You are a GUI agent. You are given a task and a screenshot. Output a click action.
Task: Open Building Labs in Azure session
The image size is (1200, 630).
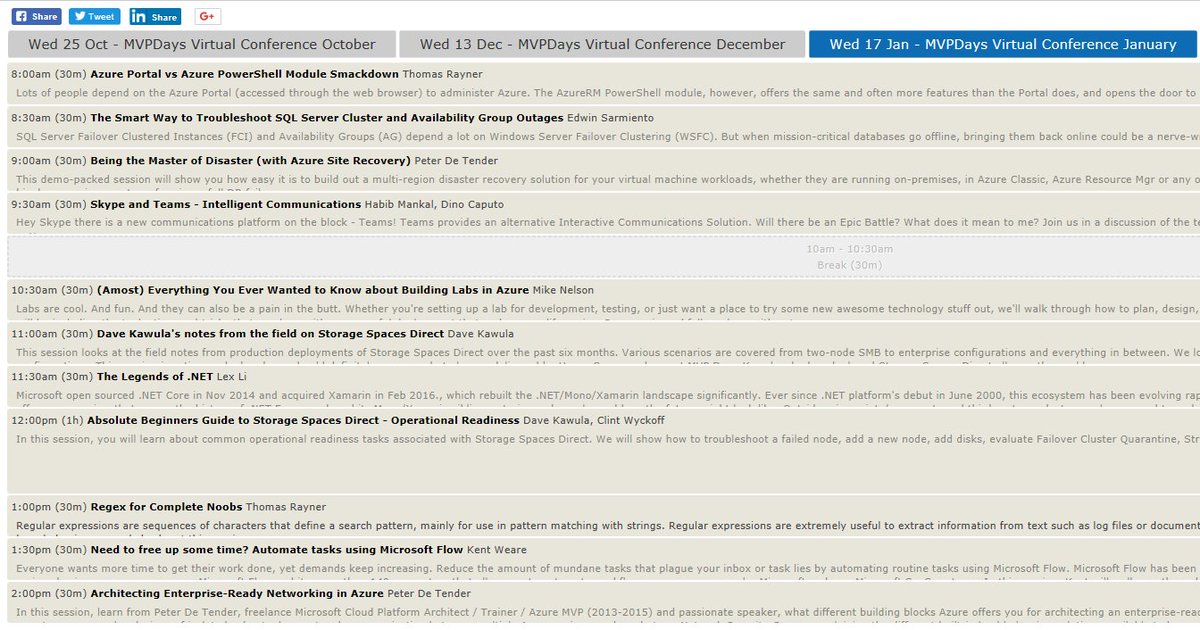point(313,290)
